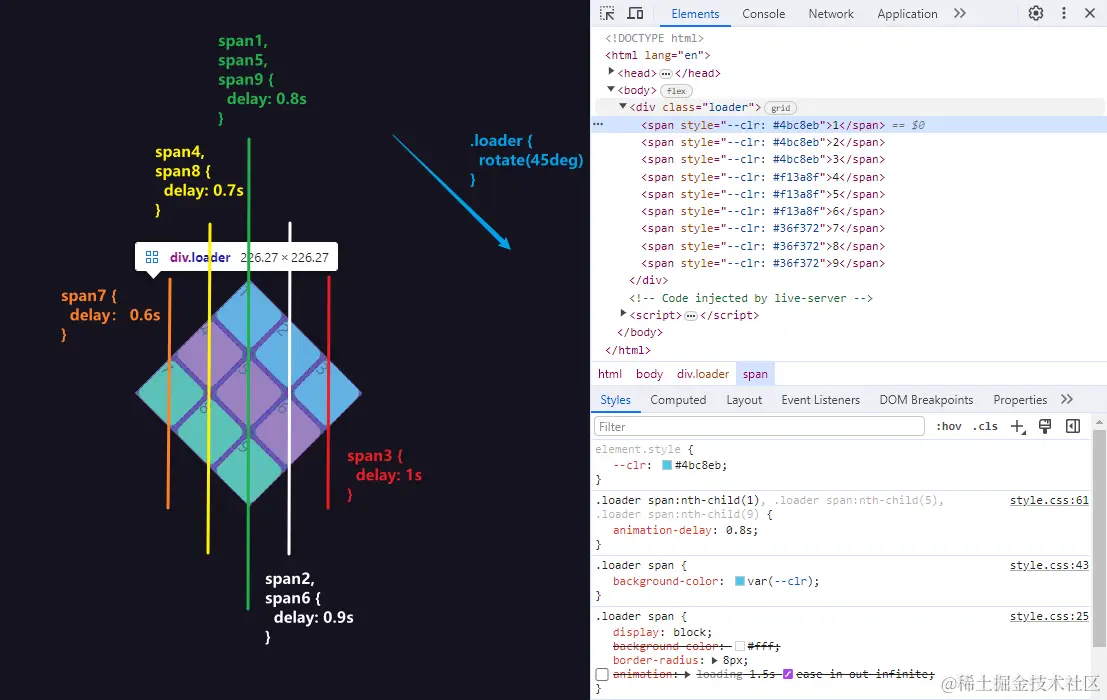Switch to the Computed pane
1107x700 pixels.
point(678,400)
